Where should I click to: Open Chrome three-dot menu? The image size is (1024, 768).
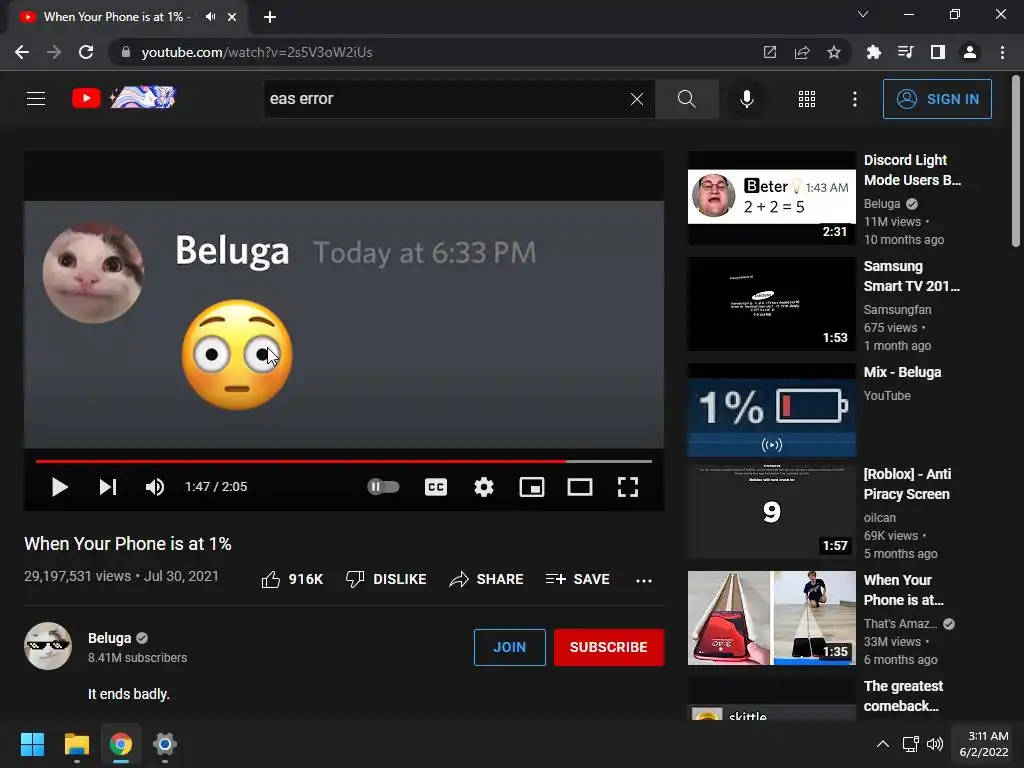point(1002,52)
